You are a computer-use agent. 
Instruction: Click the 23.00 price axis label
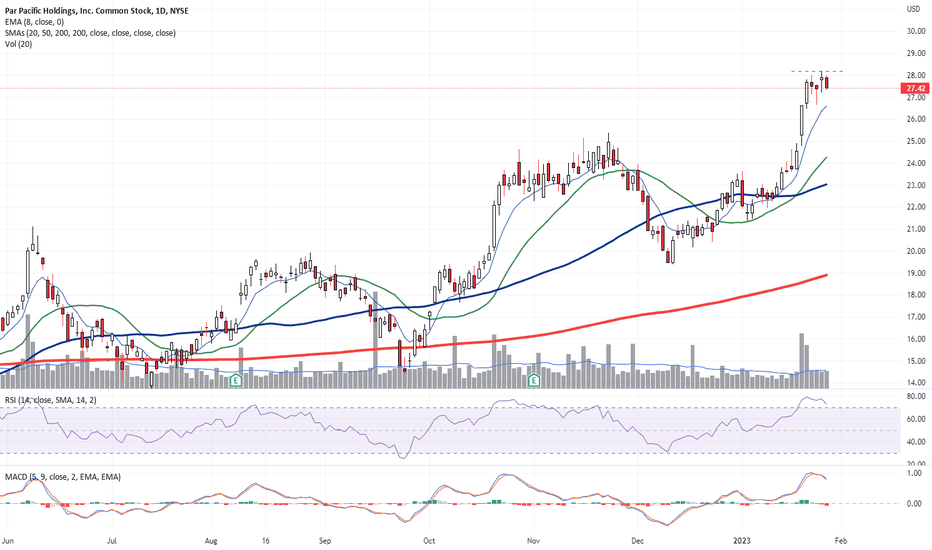pyautogui.click(x=916, y=185)
